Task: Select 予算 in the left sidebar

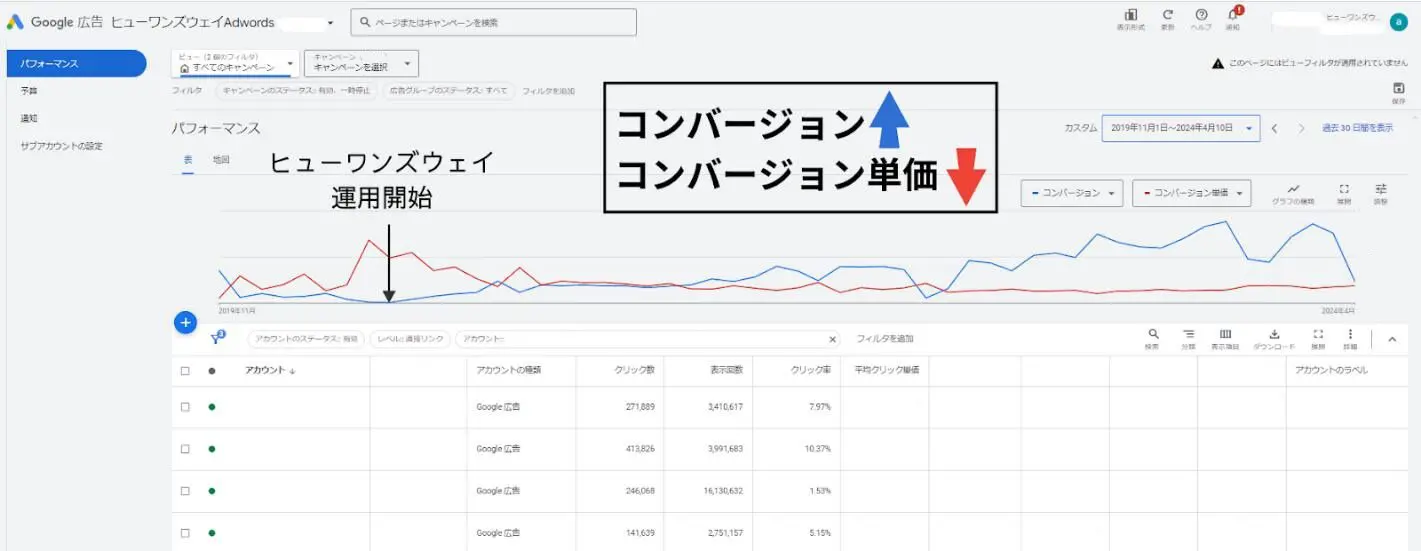Action: [30, 91]
